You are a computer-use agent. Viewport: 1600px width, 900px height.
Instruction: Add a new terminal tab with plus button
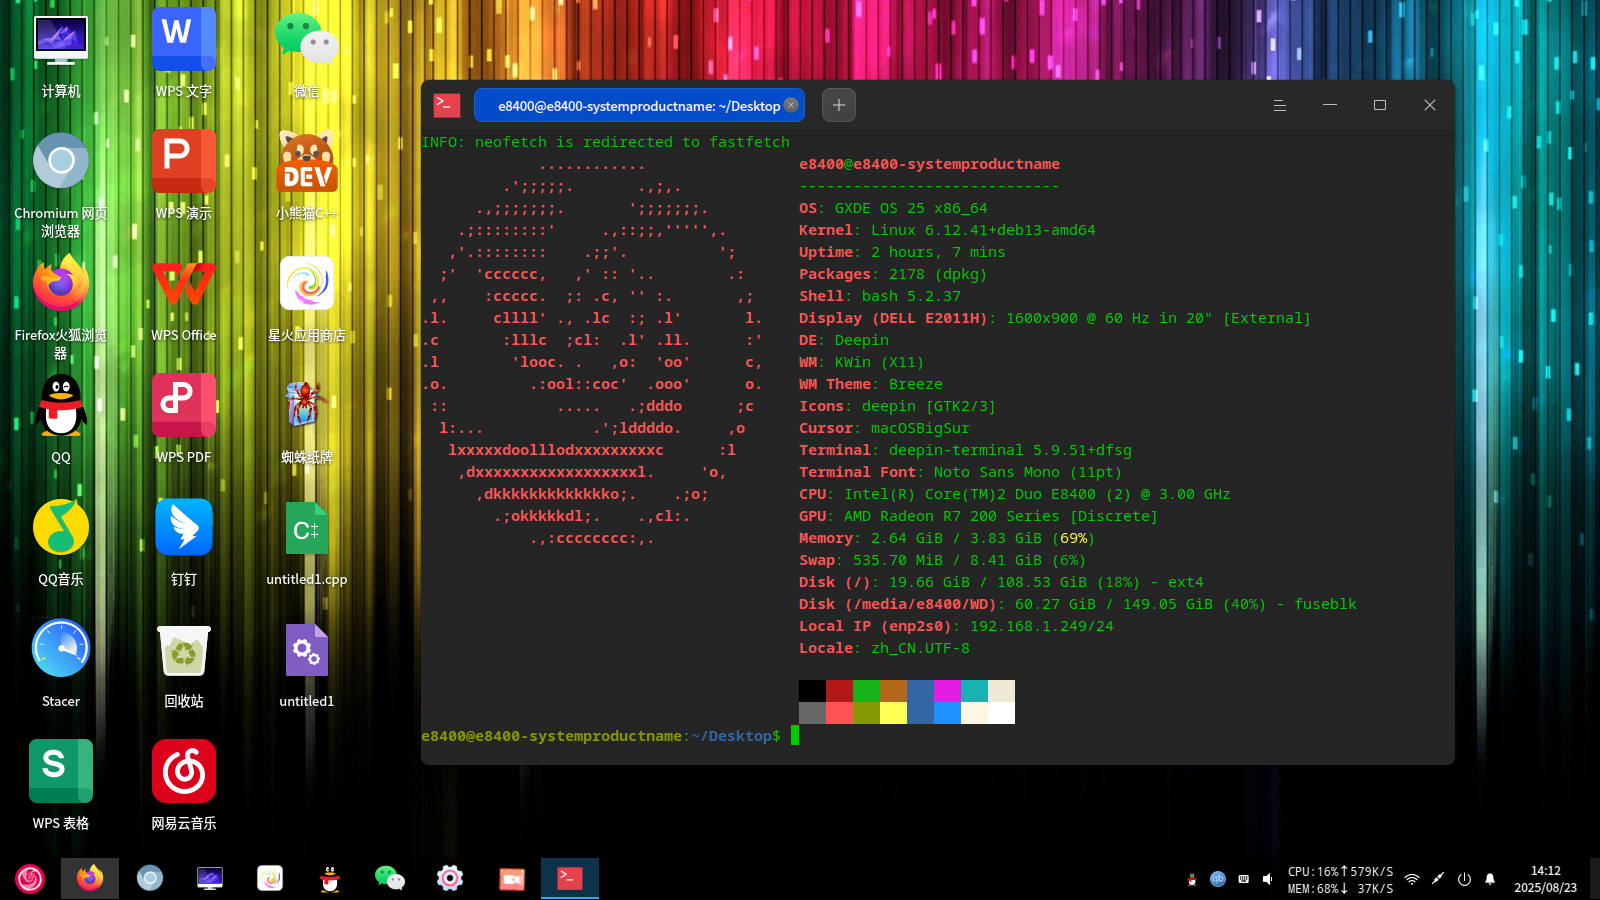point(839,105)
